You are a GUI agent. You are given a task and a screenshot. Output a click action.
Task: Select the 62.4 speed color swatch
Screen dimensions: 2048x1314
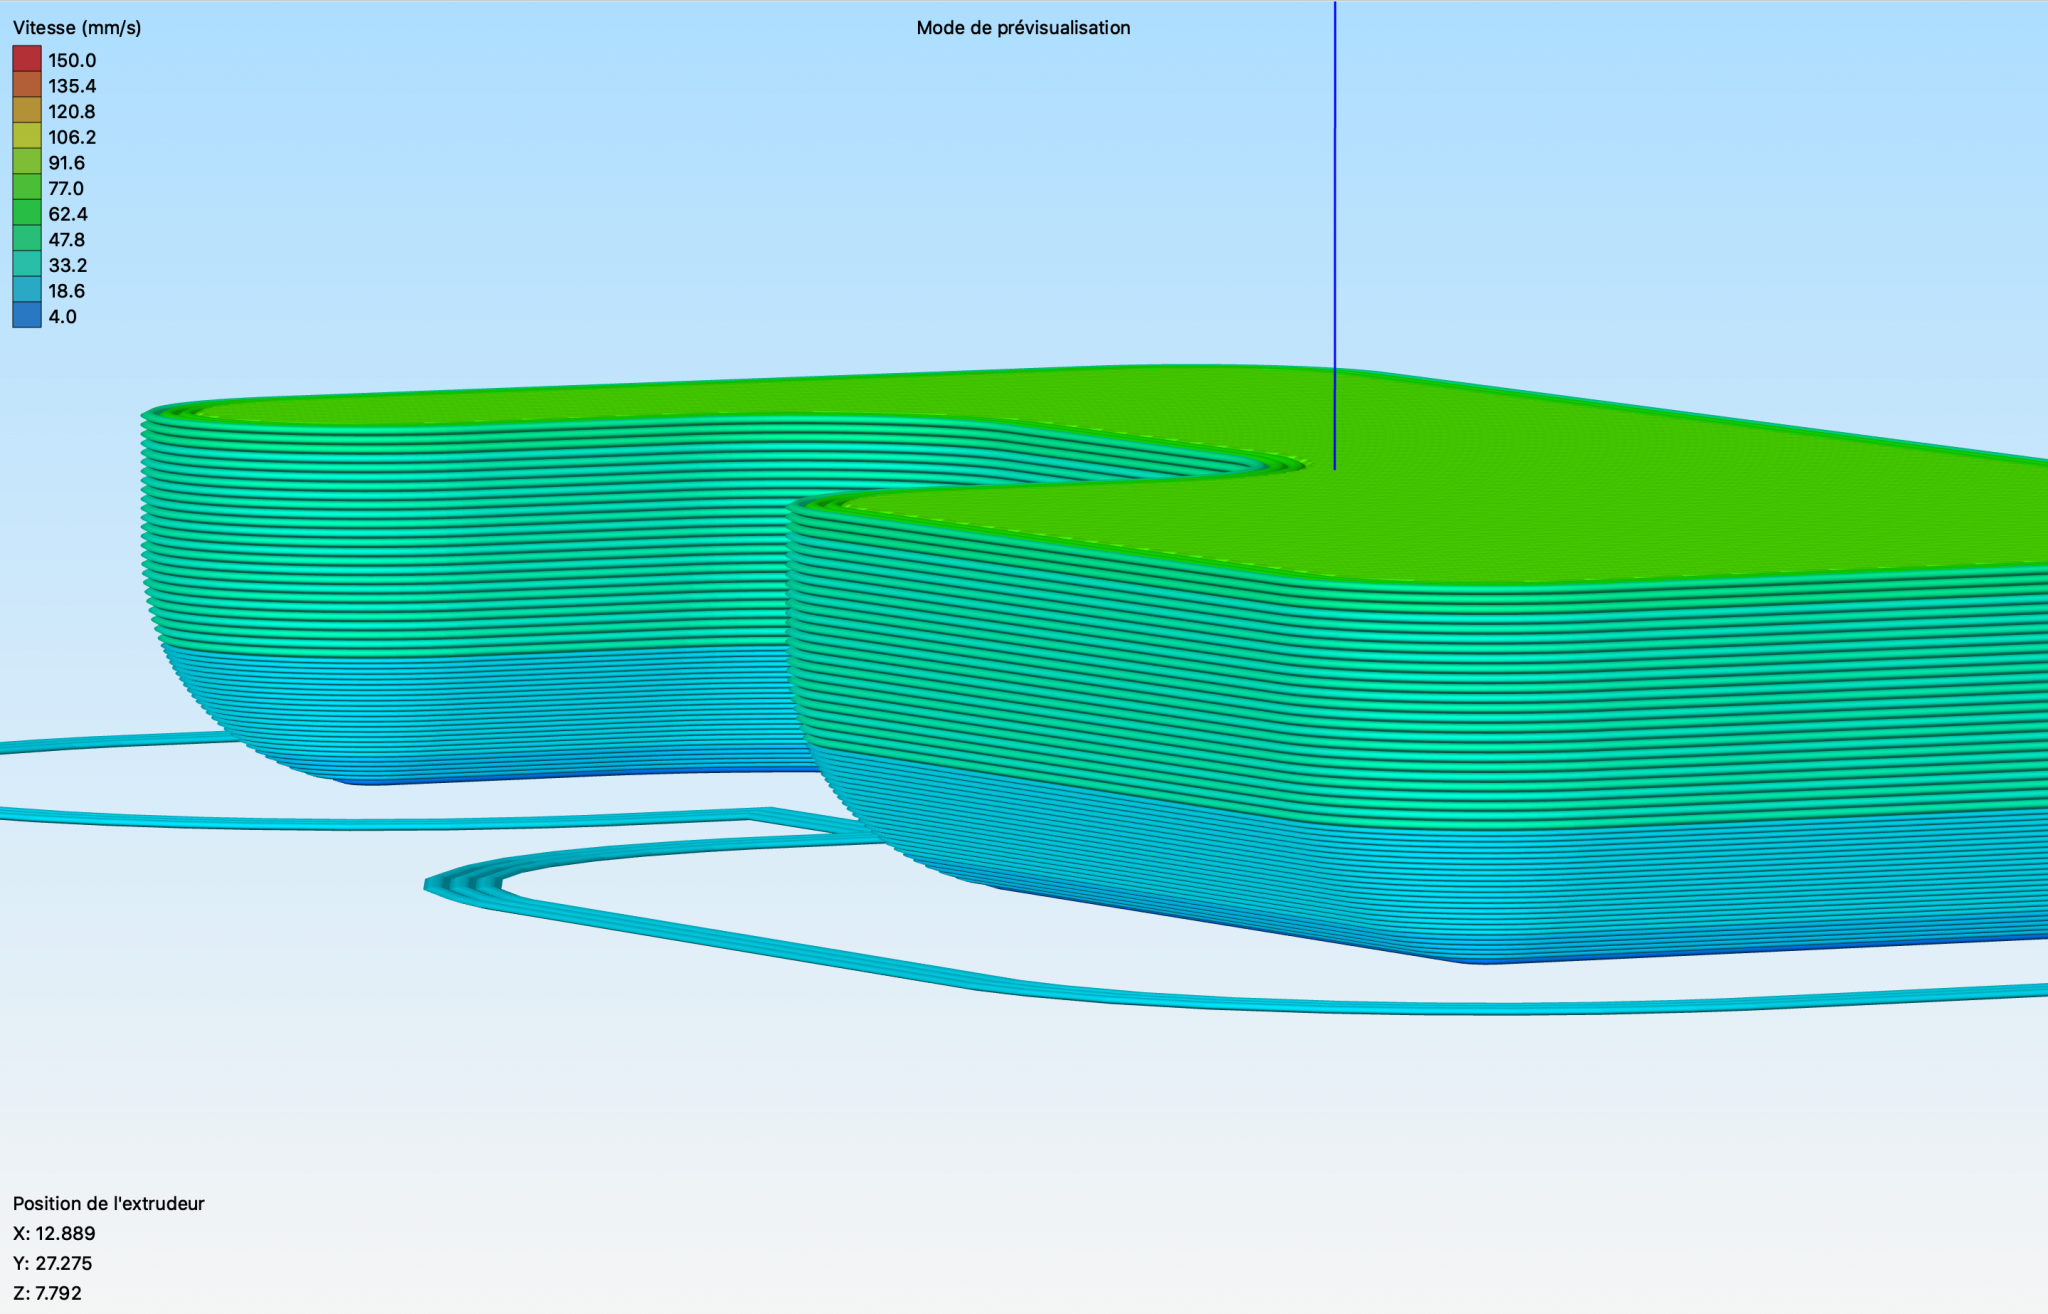tap(27, 213)
